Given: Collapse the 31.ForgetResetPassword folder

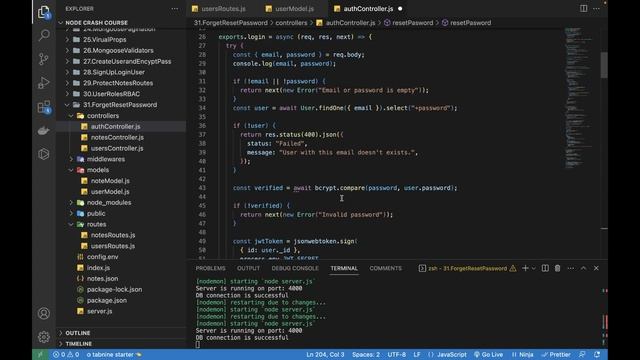Looking at the screenshot, I should pyautogui.click(x=121, y=105).
